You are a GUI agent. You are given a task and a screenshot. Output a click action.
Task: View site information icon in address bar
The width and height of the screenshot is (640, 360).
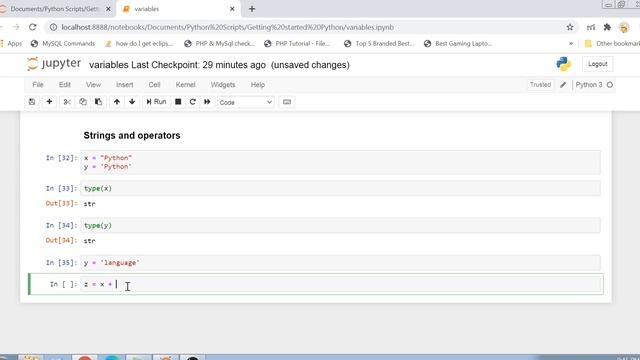[53, 27]
